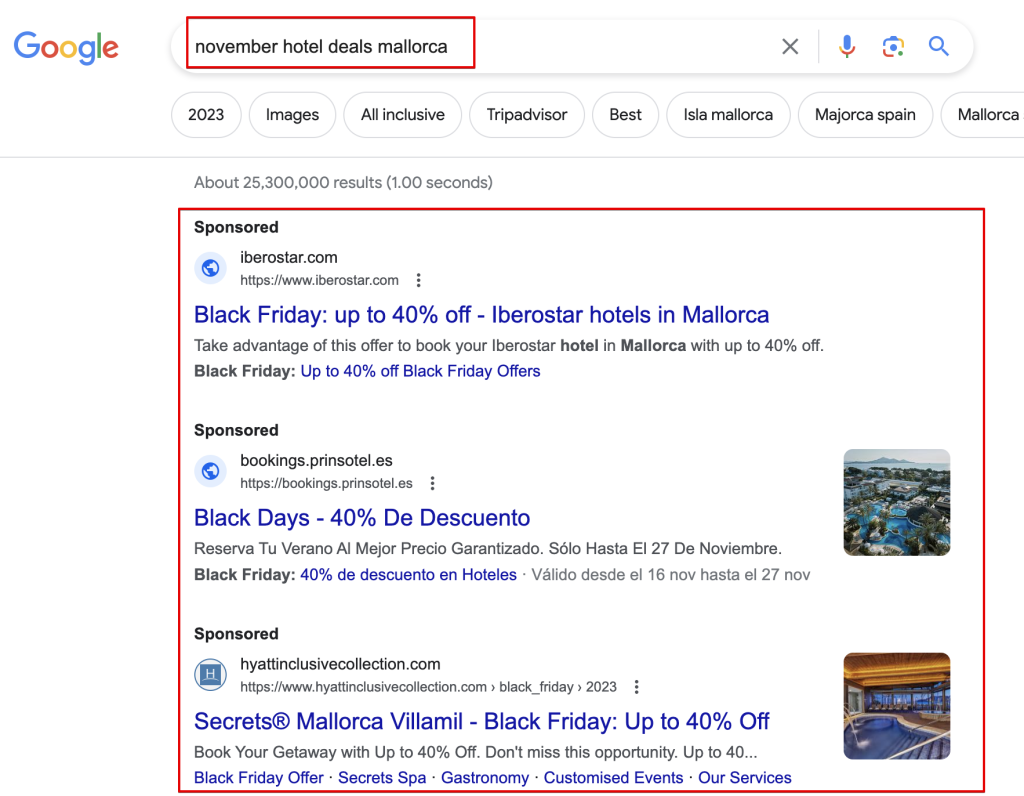Clear the search query with X icon
Screen dimensions: 1024x796
click(x=790, y=47)
